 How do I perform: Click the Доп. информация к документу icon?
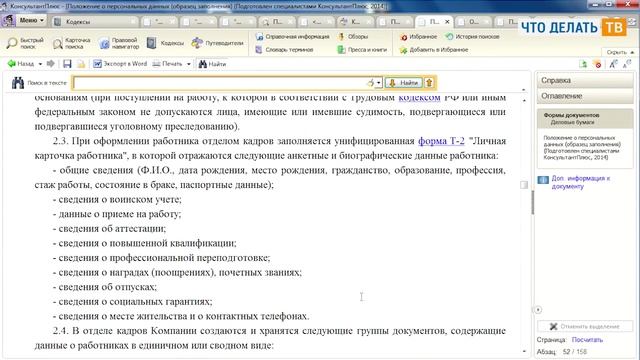(x=543, y=180)
